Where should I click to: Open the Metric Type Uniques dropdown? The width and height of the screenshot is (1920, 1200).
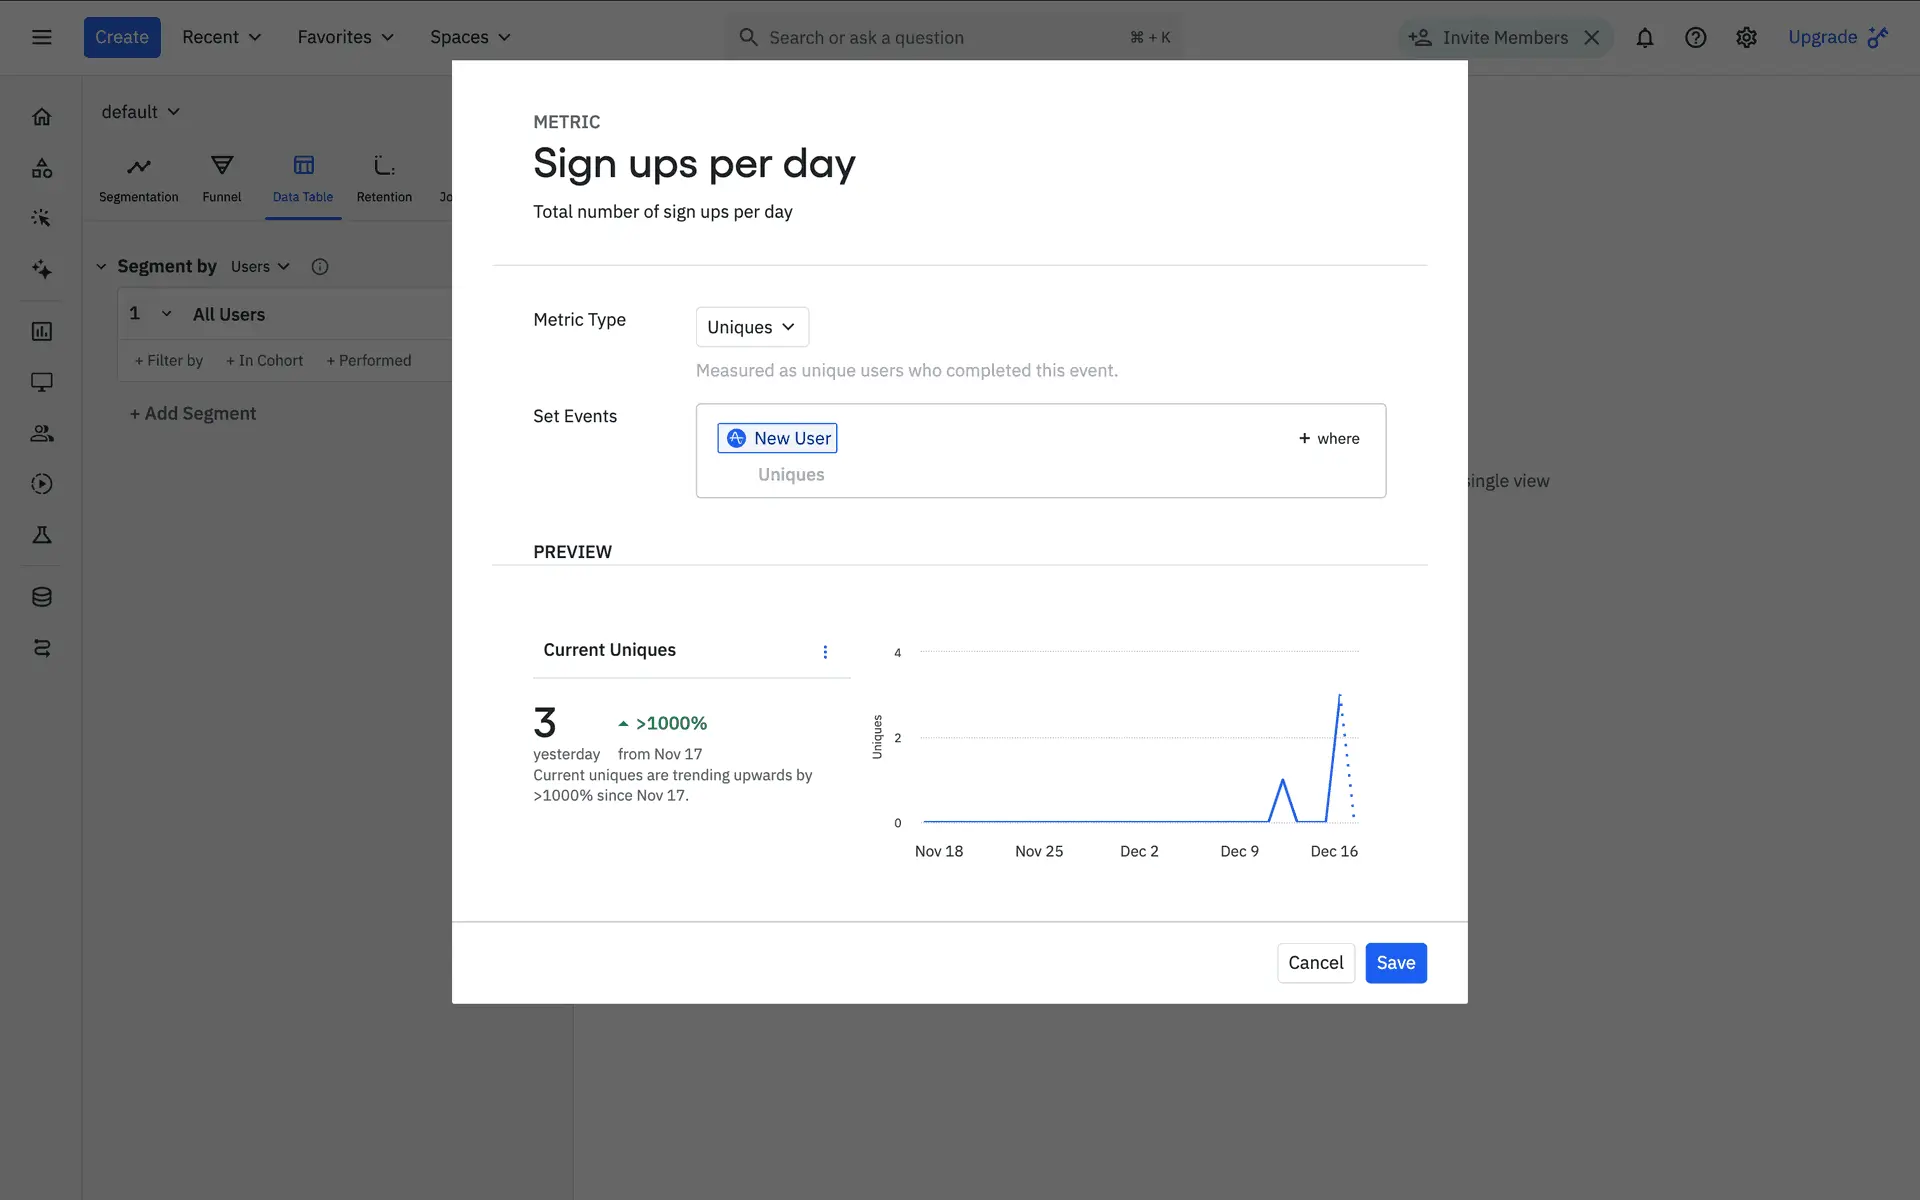pos(751,327)
